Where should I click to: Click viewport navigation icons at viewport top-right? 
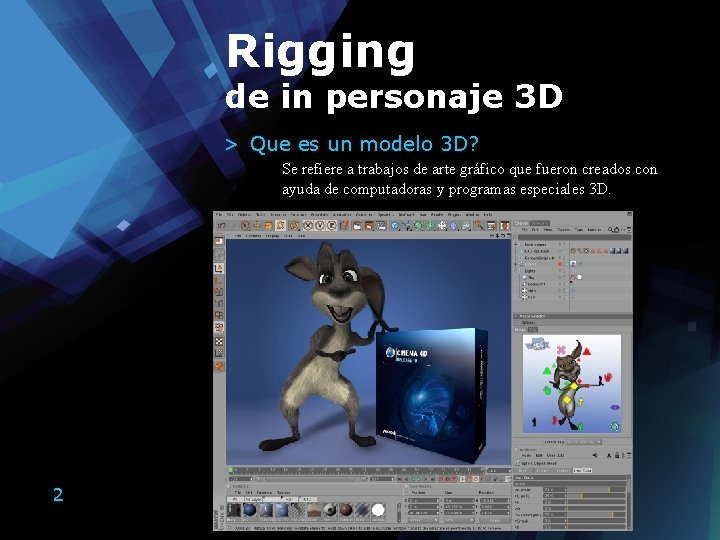point(501,236)
